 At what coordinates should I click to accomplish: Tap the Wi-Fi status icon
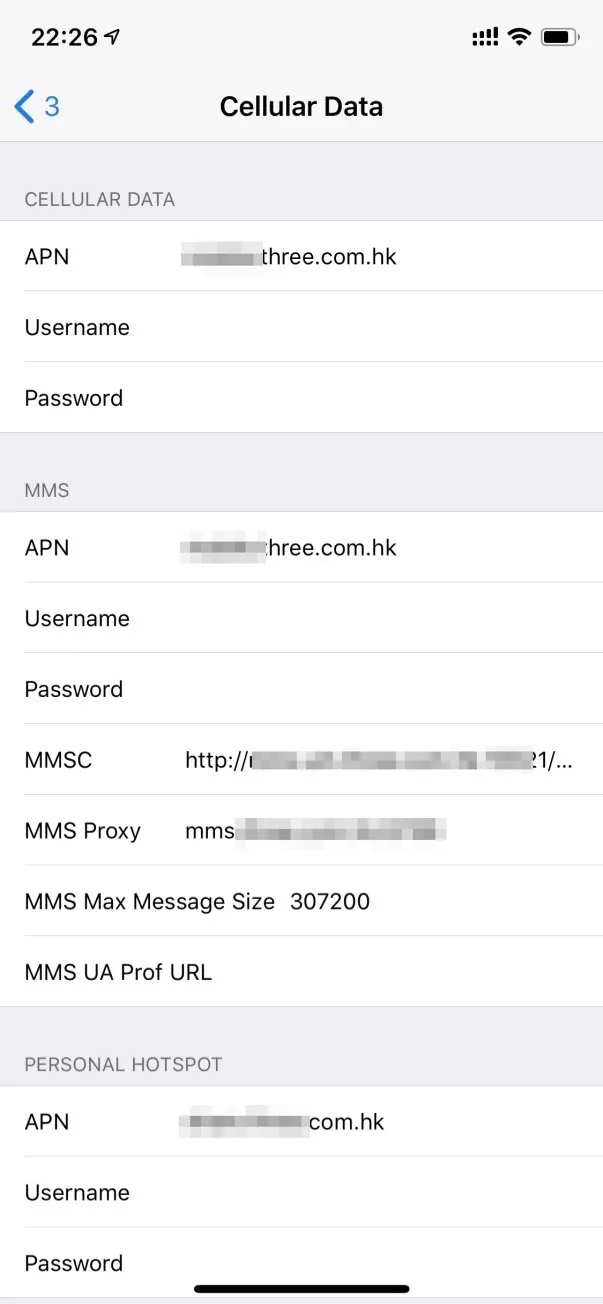coord(518,37)
